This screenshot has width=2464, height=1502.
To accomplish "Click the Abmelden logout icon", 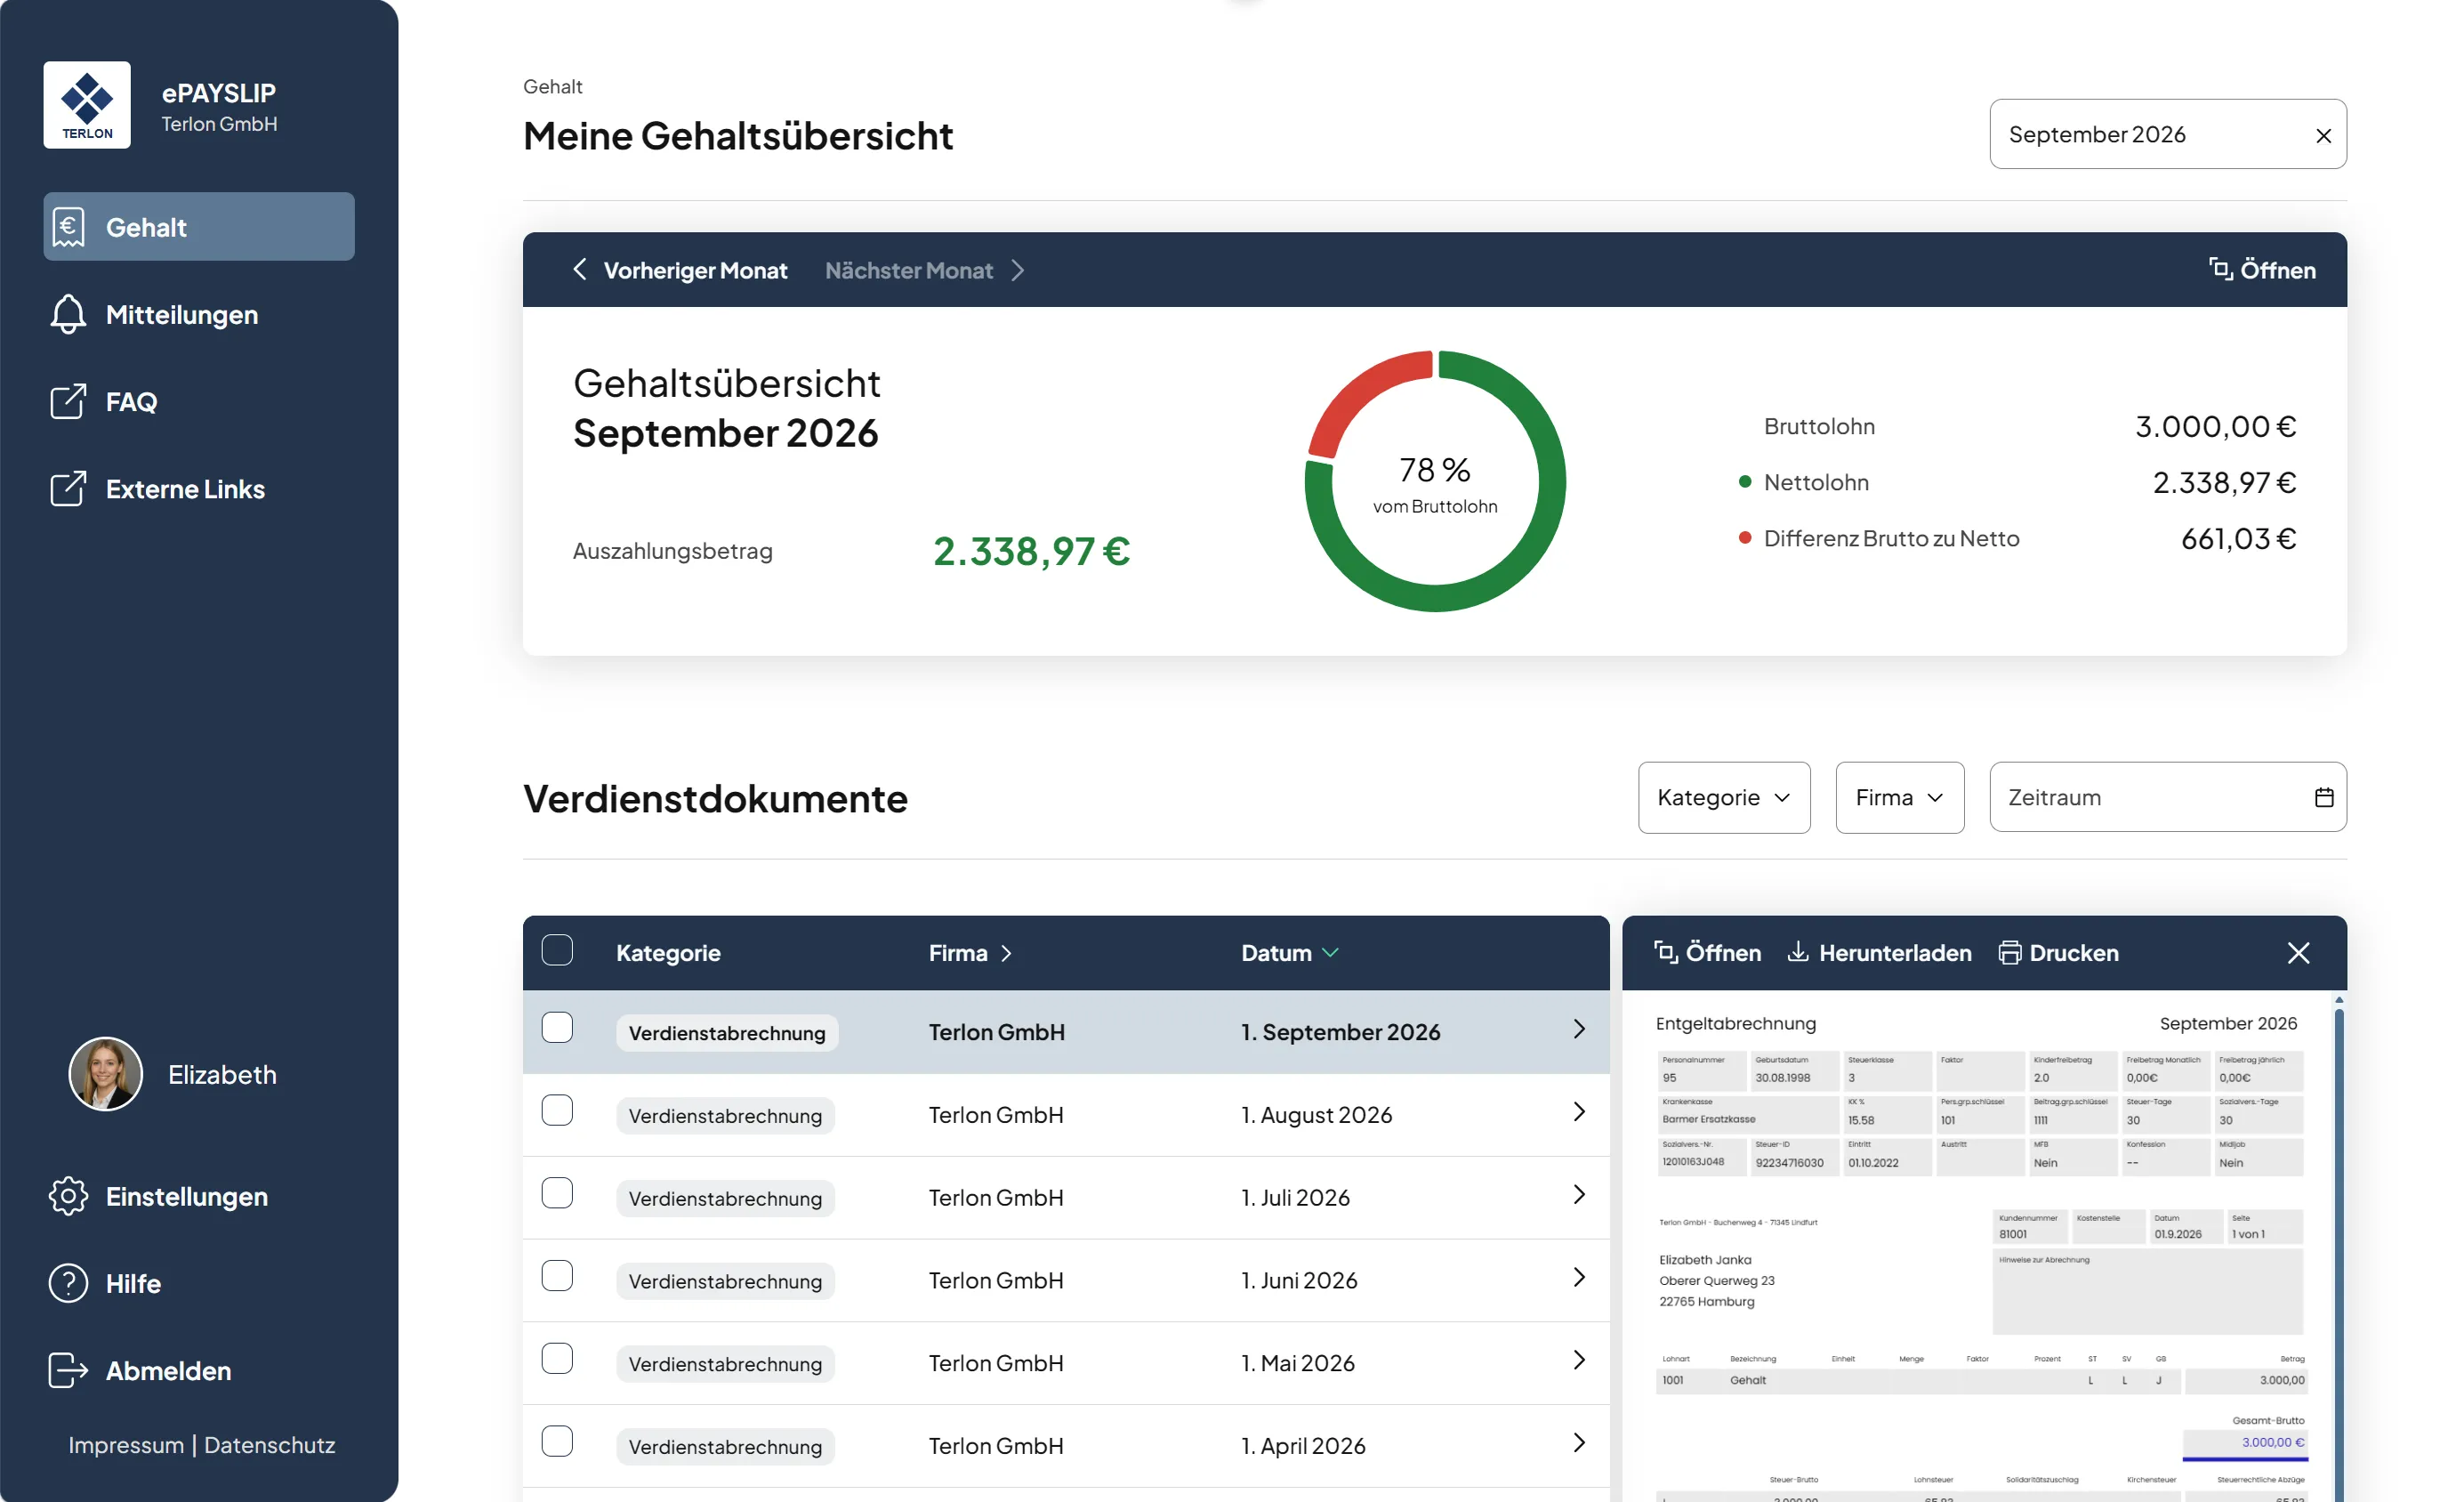I will click(68, 1370).
